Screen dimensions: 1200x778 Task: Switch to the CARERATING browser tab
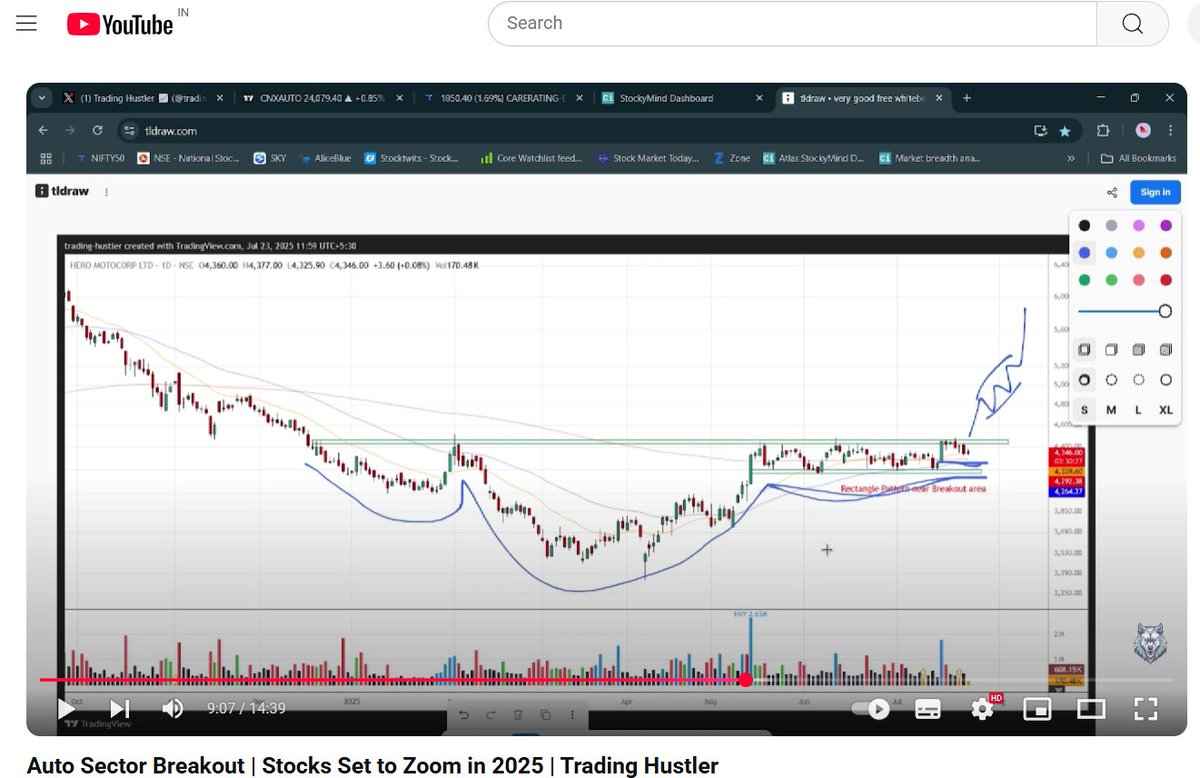tap(503, 98)
